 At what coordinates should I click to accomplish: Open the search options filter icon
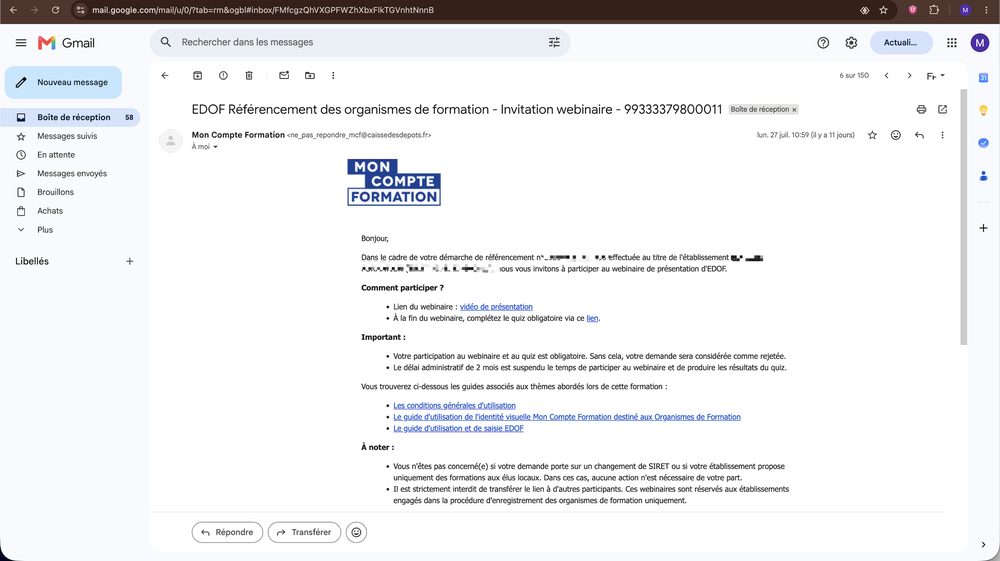(x=554, y=42)
